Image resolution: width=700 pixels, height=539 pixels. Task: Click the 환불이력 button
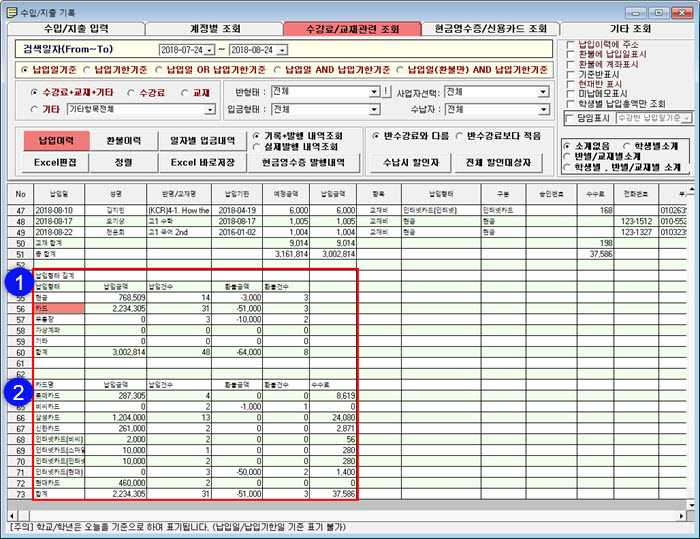[x=124, y=140]
